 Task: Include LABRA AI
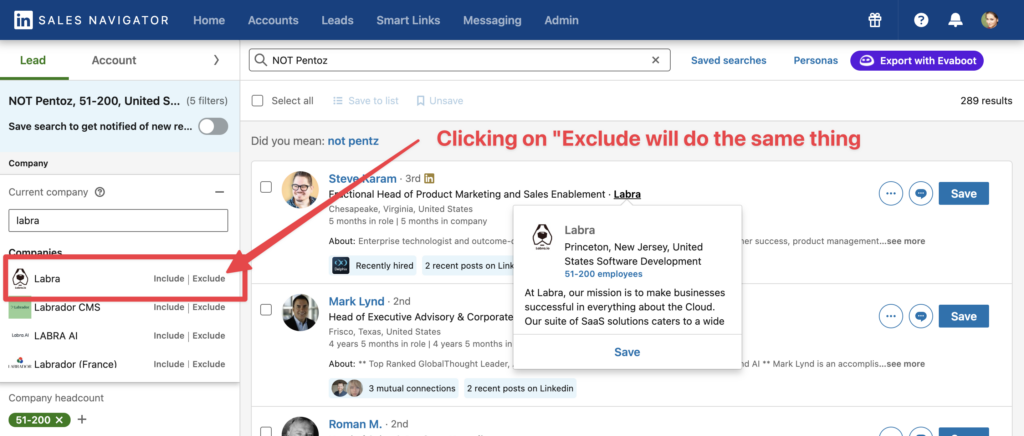click(168, 335)
